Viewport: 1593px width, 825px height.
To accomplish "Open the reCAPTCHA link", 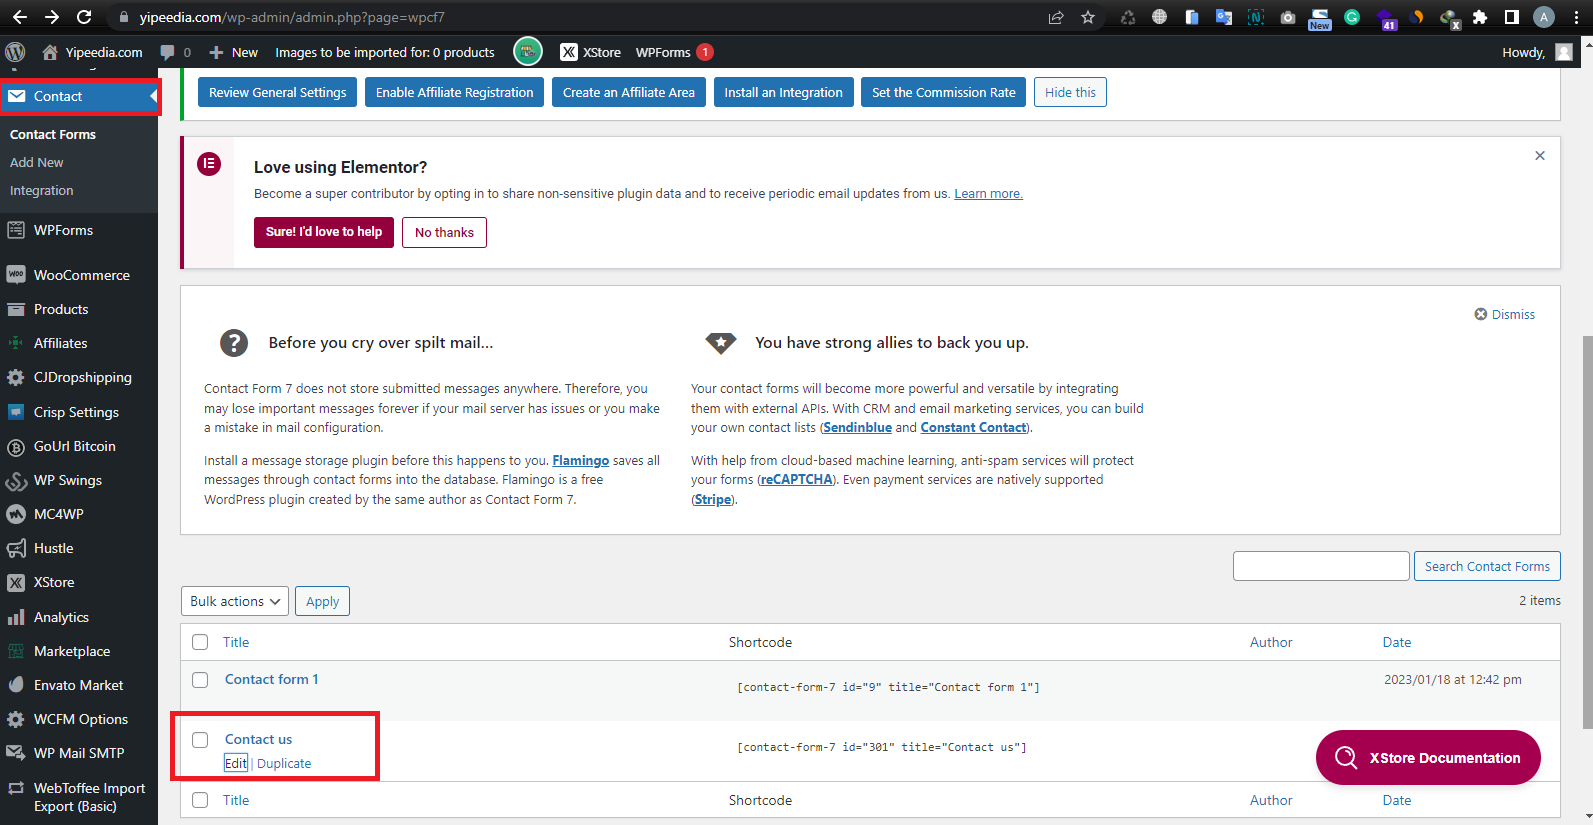I will [796, 479].
